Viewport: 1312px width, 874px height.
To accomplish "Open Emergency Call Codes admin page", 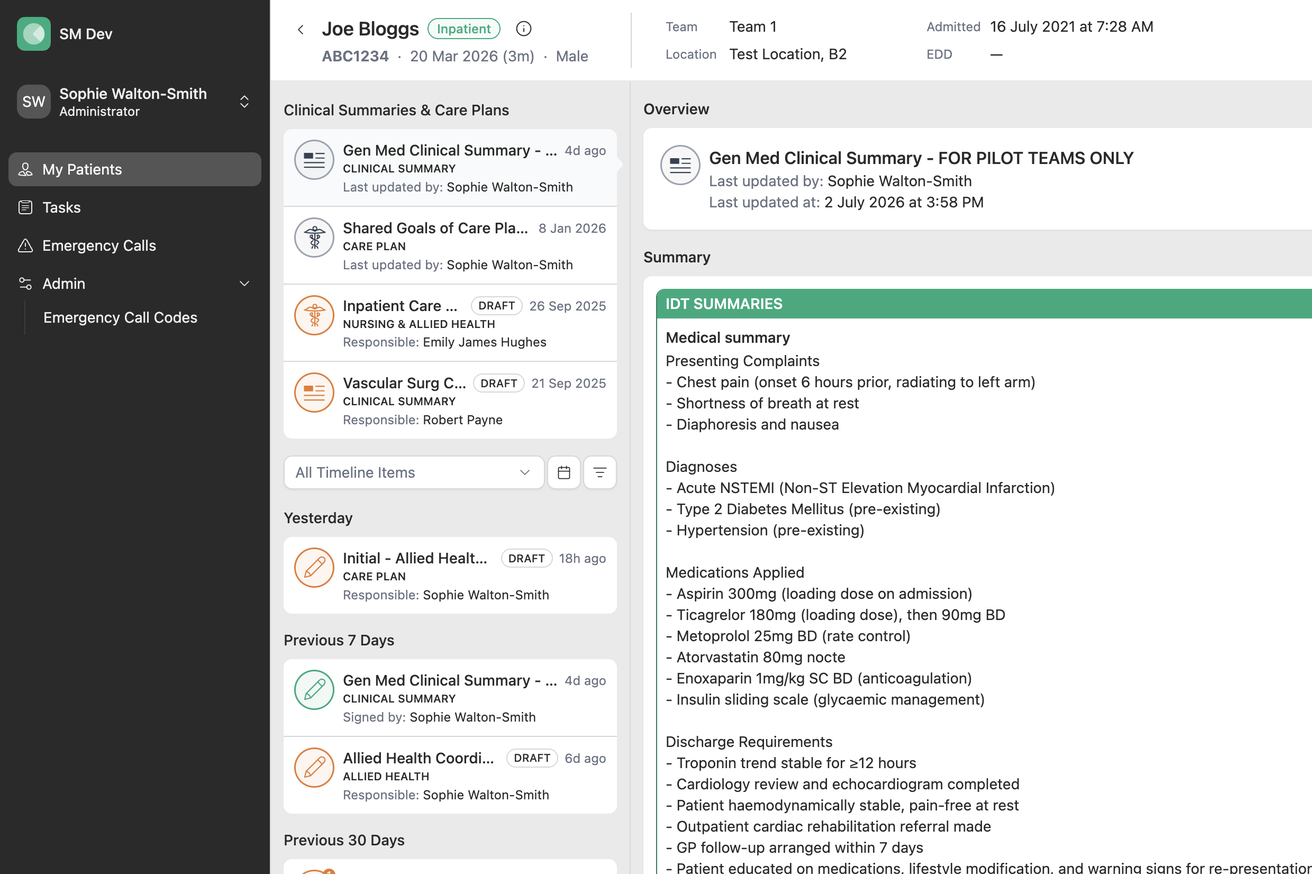I will coord(120,317).
